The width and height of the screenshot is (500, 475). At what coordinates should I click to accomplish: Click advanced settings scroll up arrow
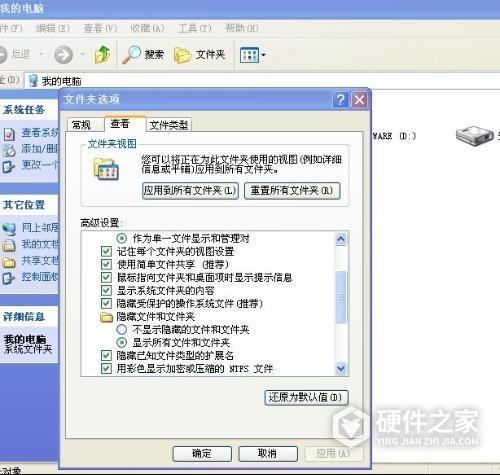[341, 239]
